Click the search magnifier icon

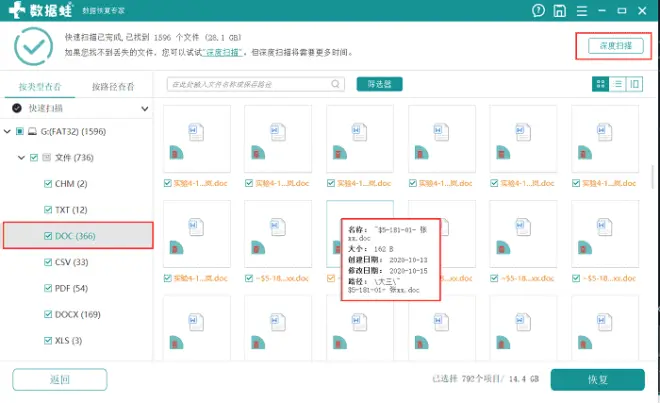(335, 84)
